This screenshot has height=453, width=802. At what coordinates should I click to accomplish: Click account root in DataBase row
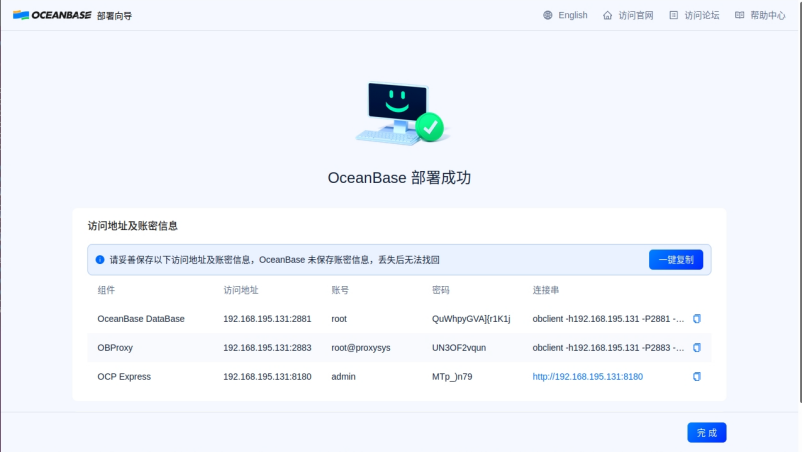click(x=339, y=319)
